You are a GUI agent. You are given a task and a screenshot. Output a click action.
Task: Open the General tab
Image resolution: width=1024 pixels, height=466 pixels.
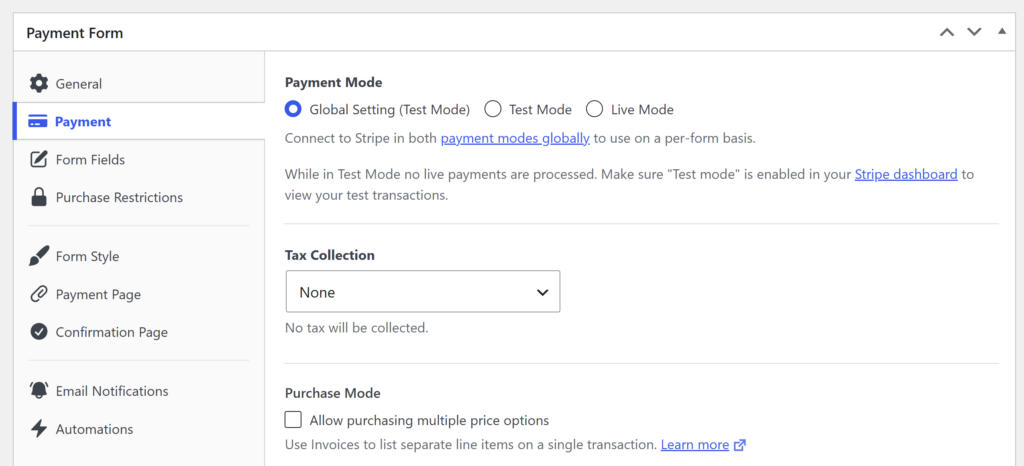(x=138, y=84)
